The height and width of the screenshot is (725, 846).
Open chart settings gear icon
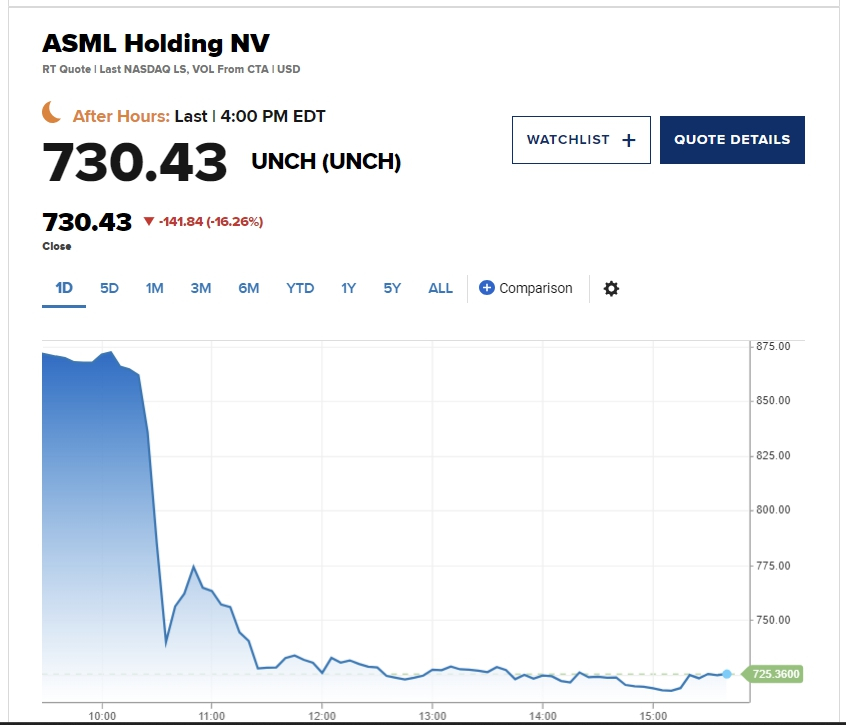(x=612, y=288)
